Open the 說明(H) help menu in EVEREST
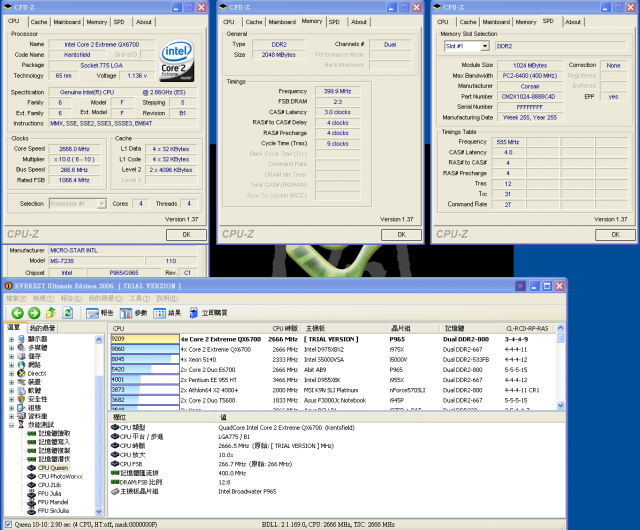This screenshot has width=640, height=530. 167,298
